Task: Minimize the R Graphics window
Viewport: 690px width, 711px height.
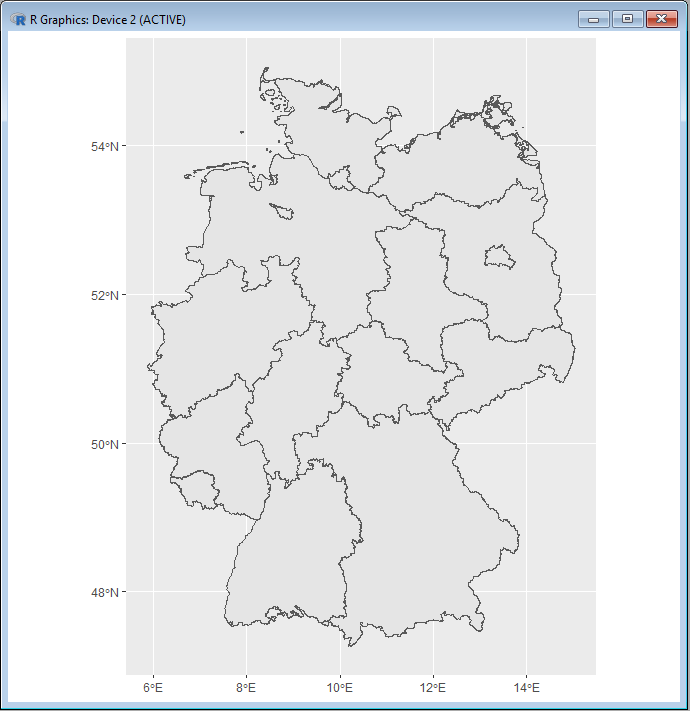Action: 594,19
